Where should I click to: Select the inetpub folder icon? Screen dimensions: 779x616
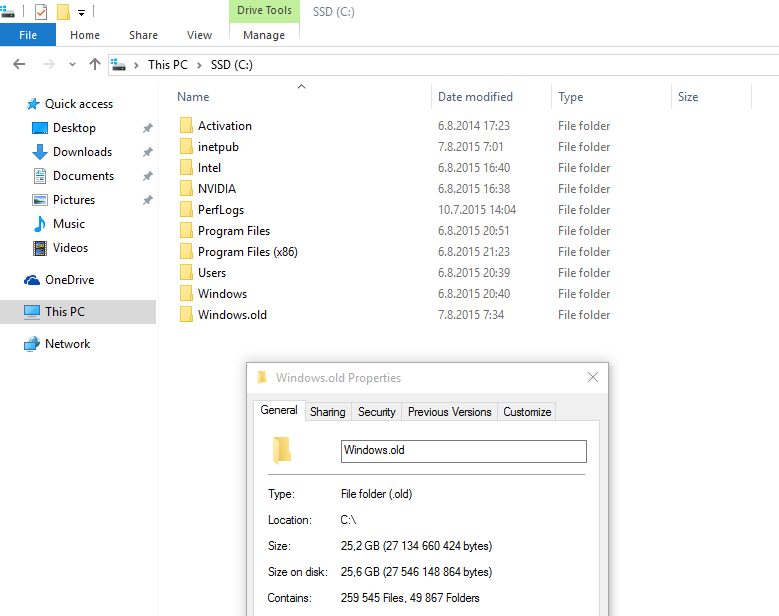point(186,146)
